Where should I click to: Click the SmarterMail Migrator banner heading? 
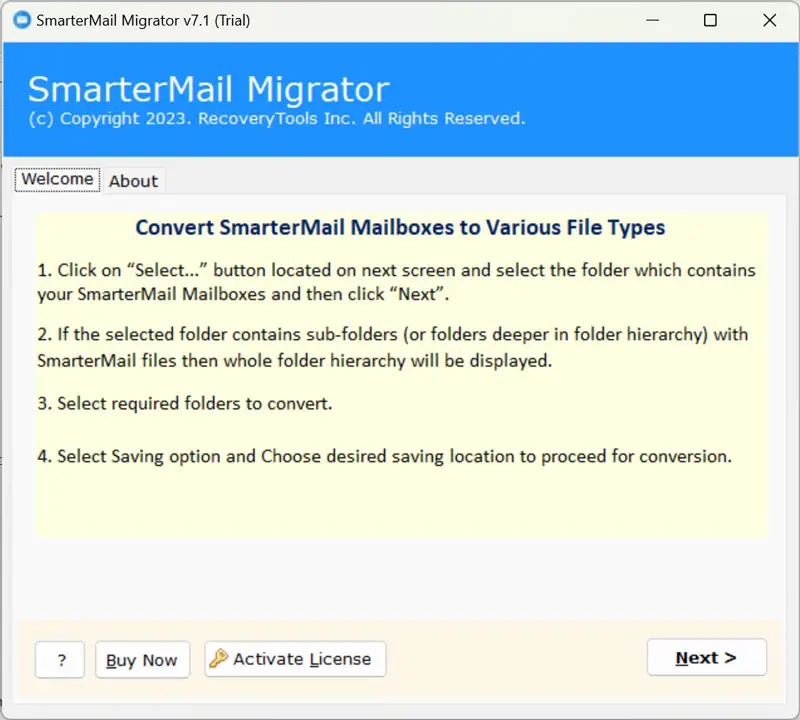[x=208, y=89]
